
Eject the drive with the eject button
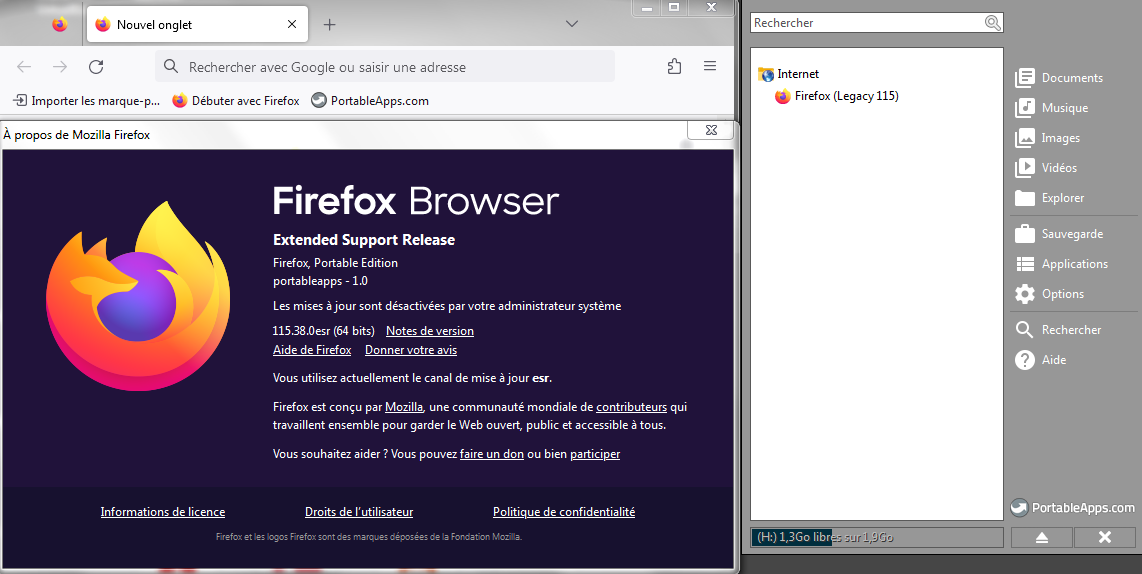(x=1041, y=538)
